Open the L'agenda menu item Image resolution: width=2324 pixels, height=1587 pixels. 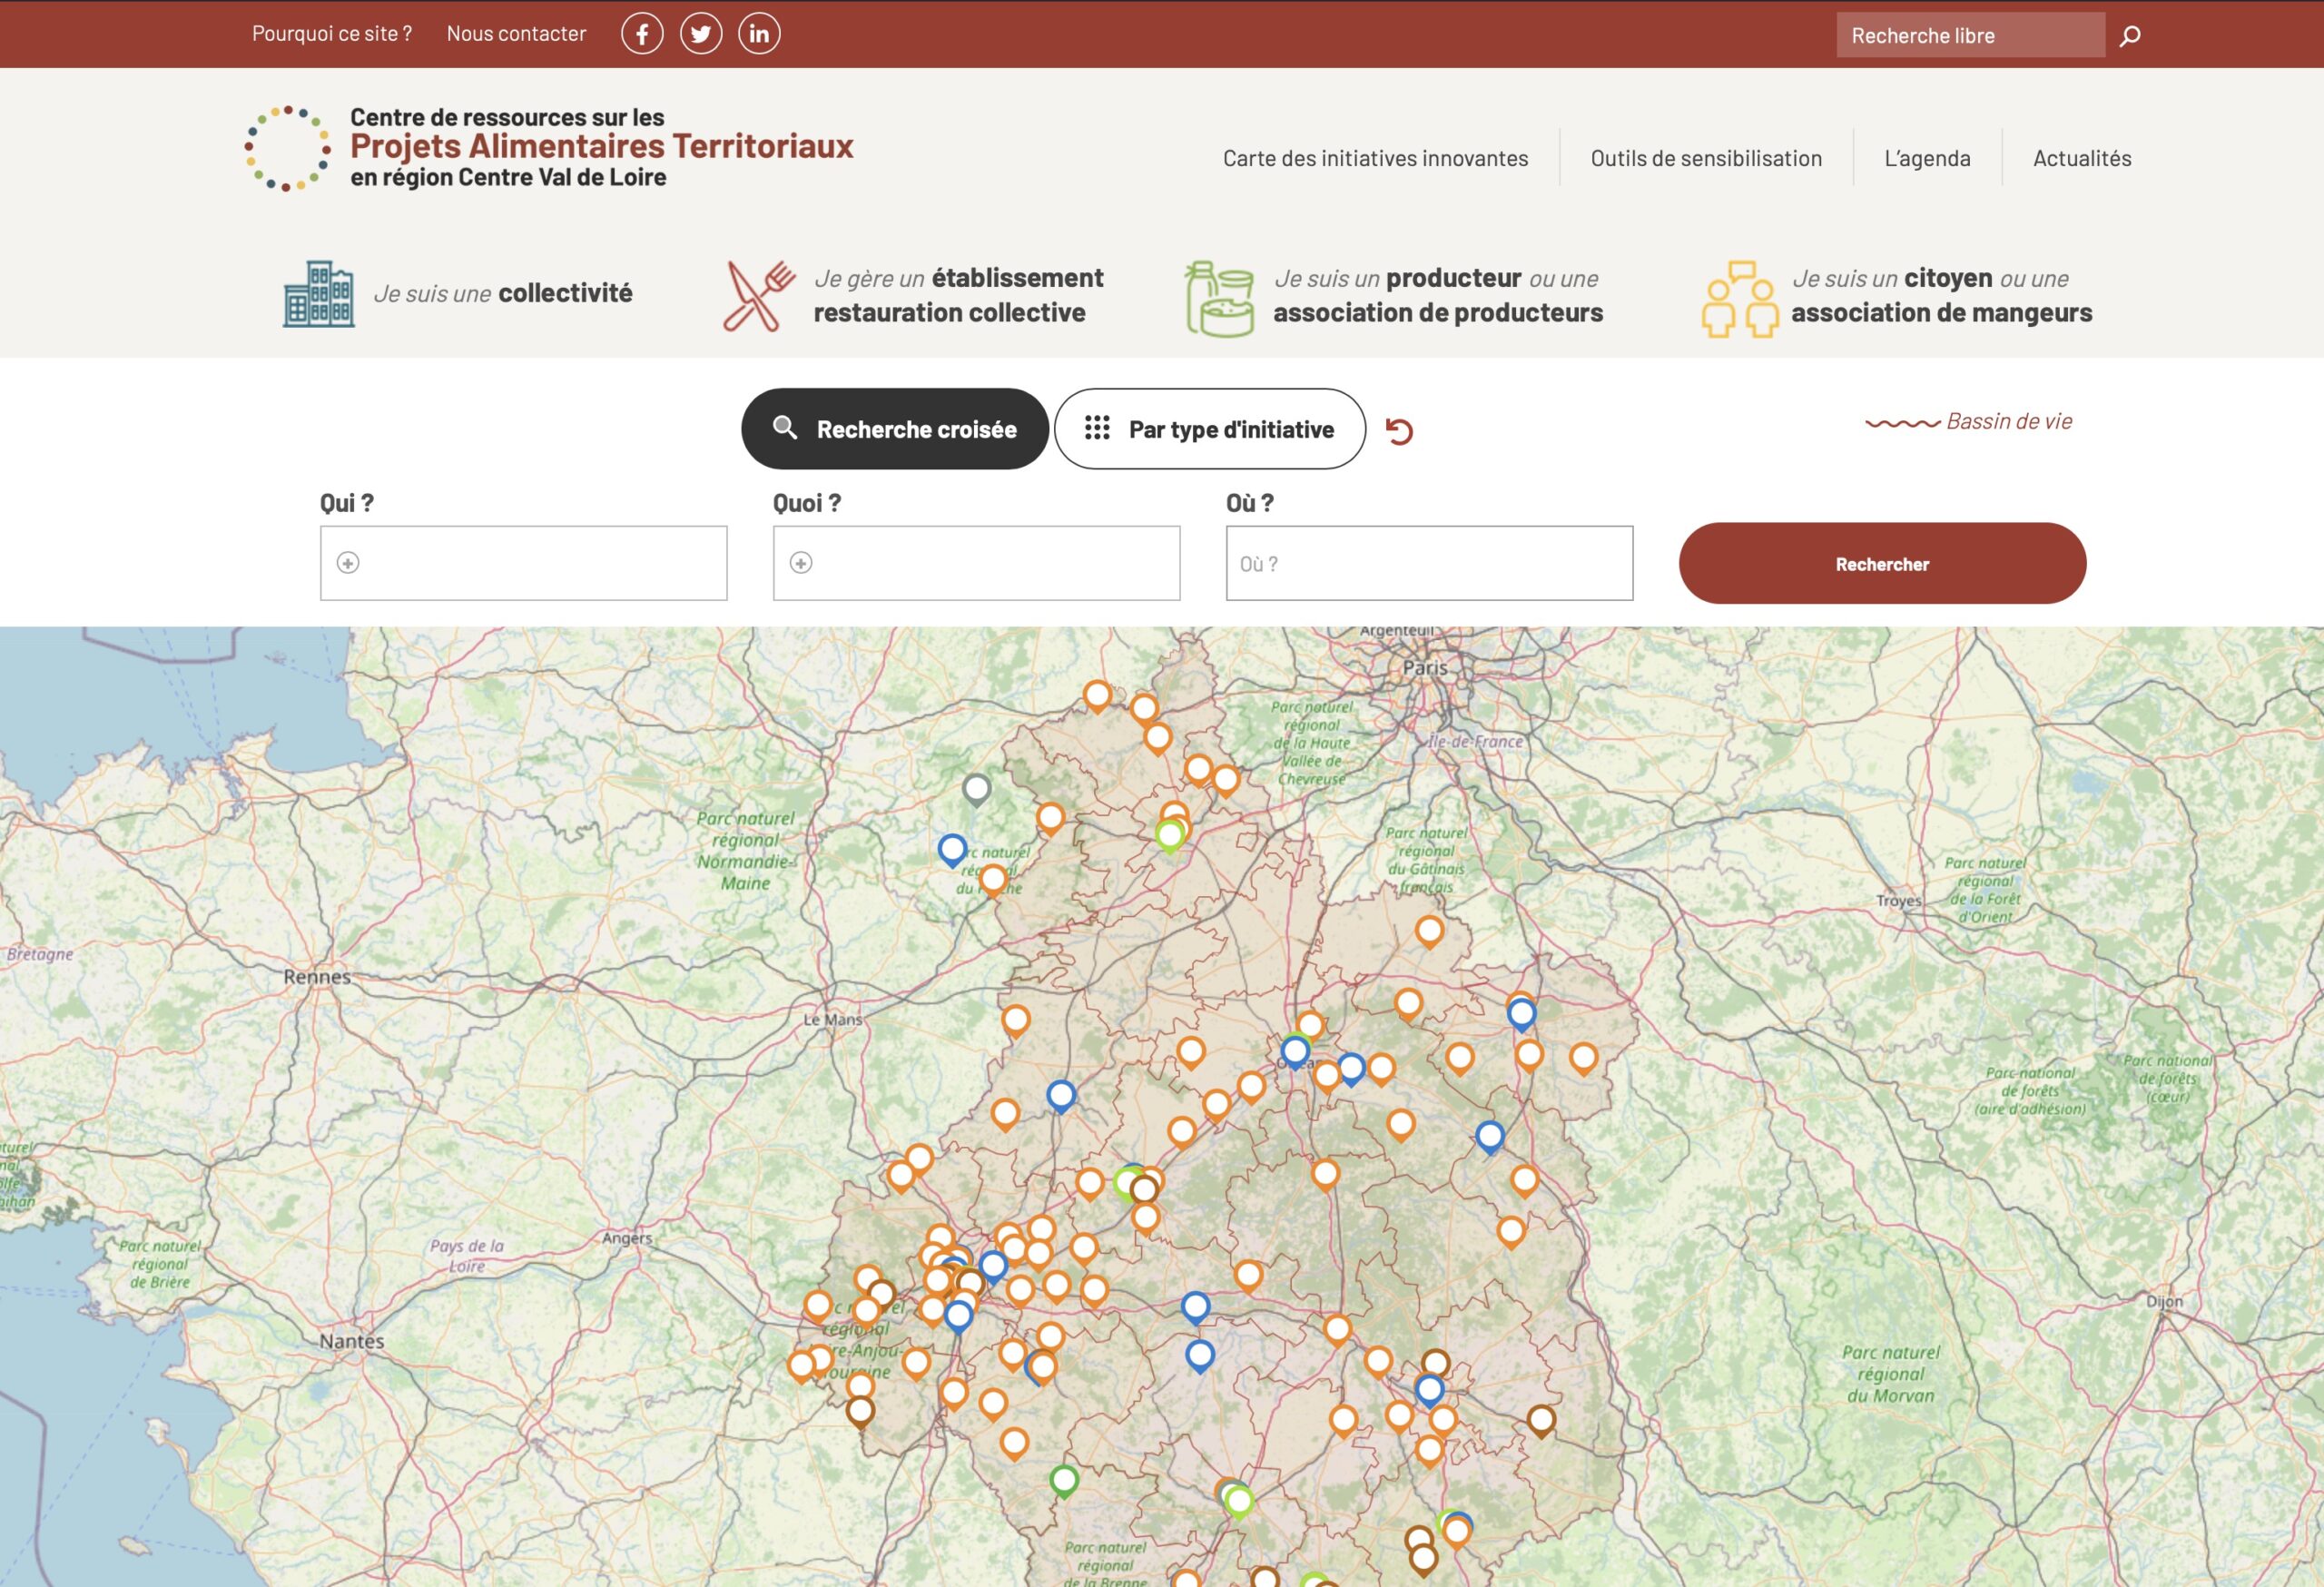pyautogui.click(x=1927, y=158)
